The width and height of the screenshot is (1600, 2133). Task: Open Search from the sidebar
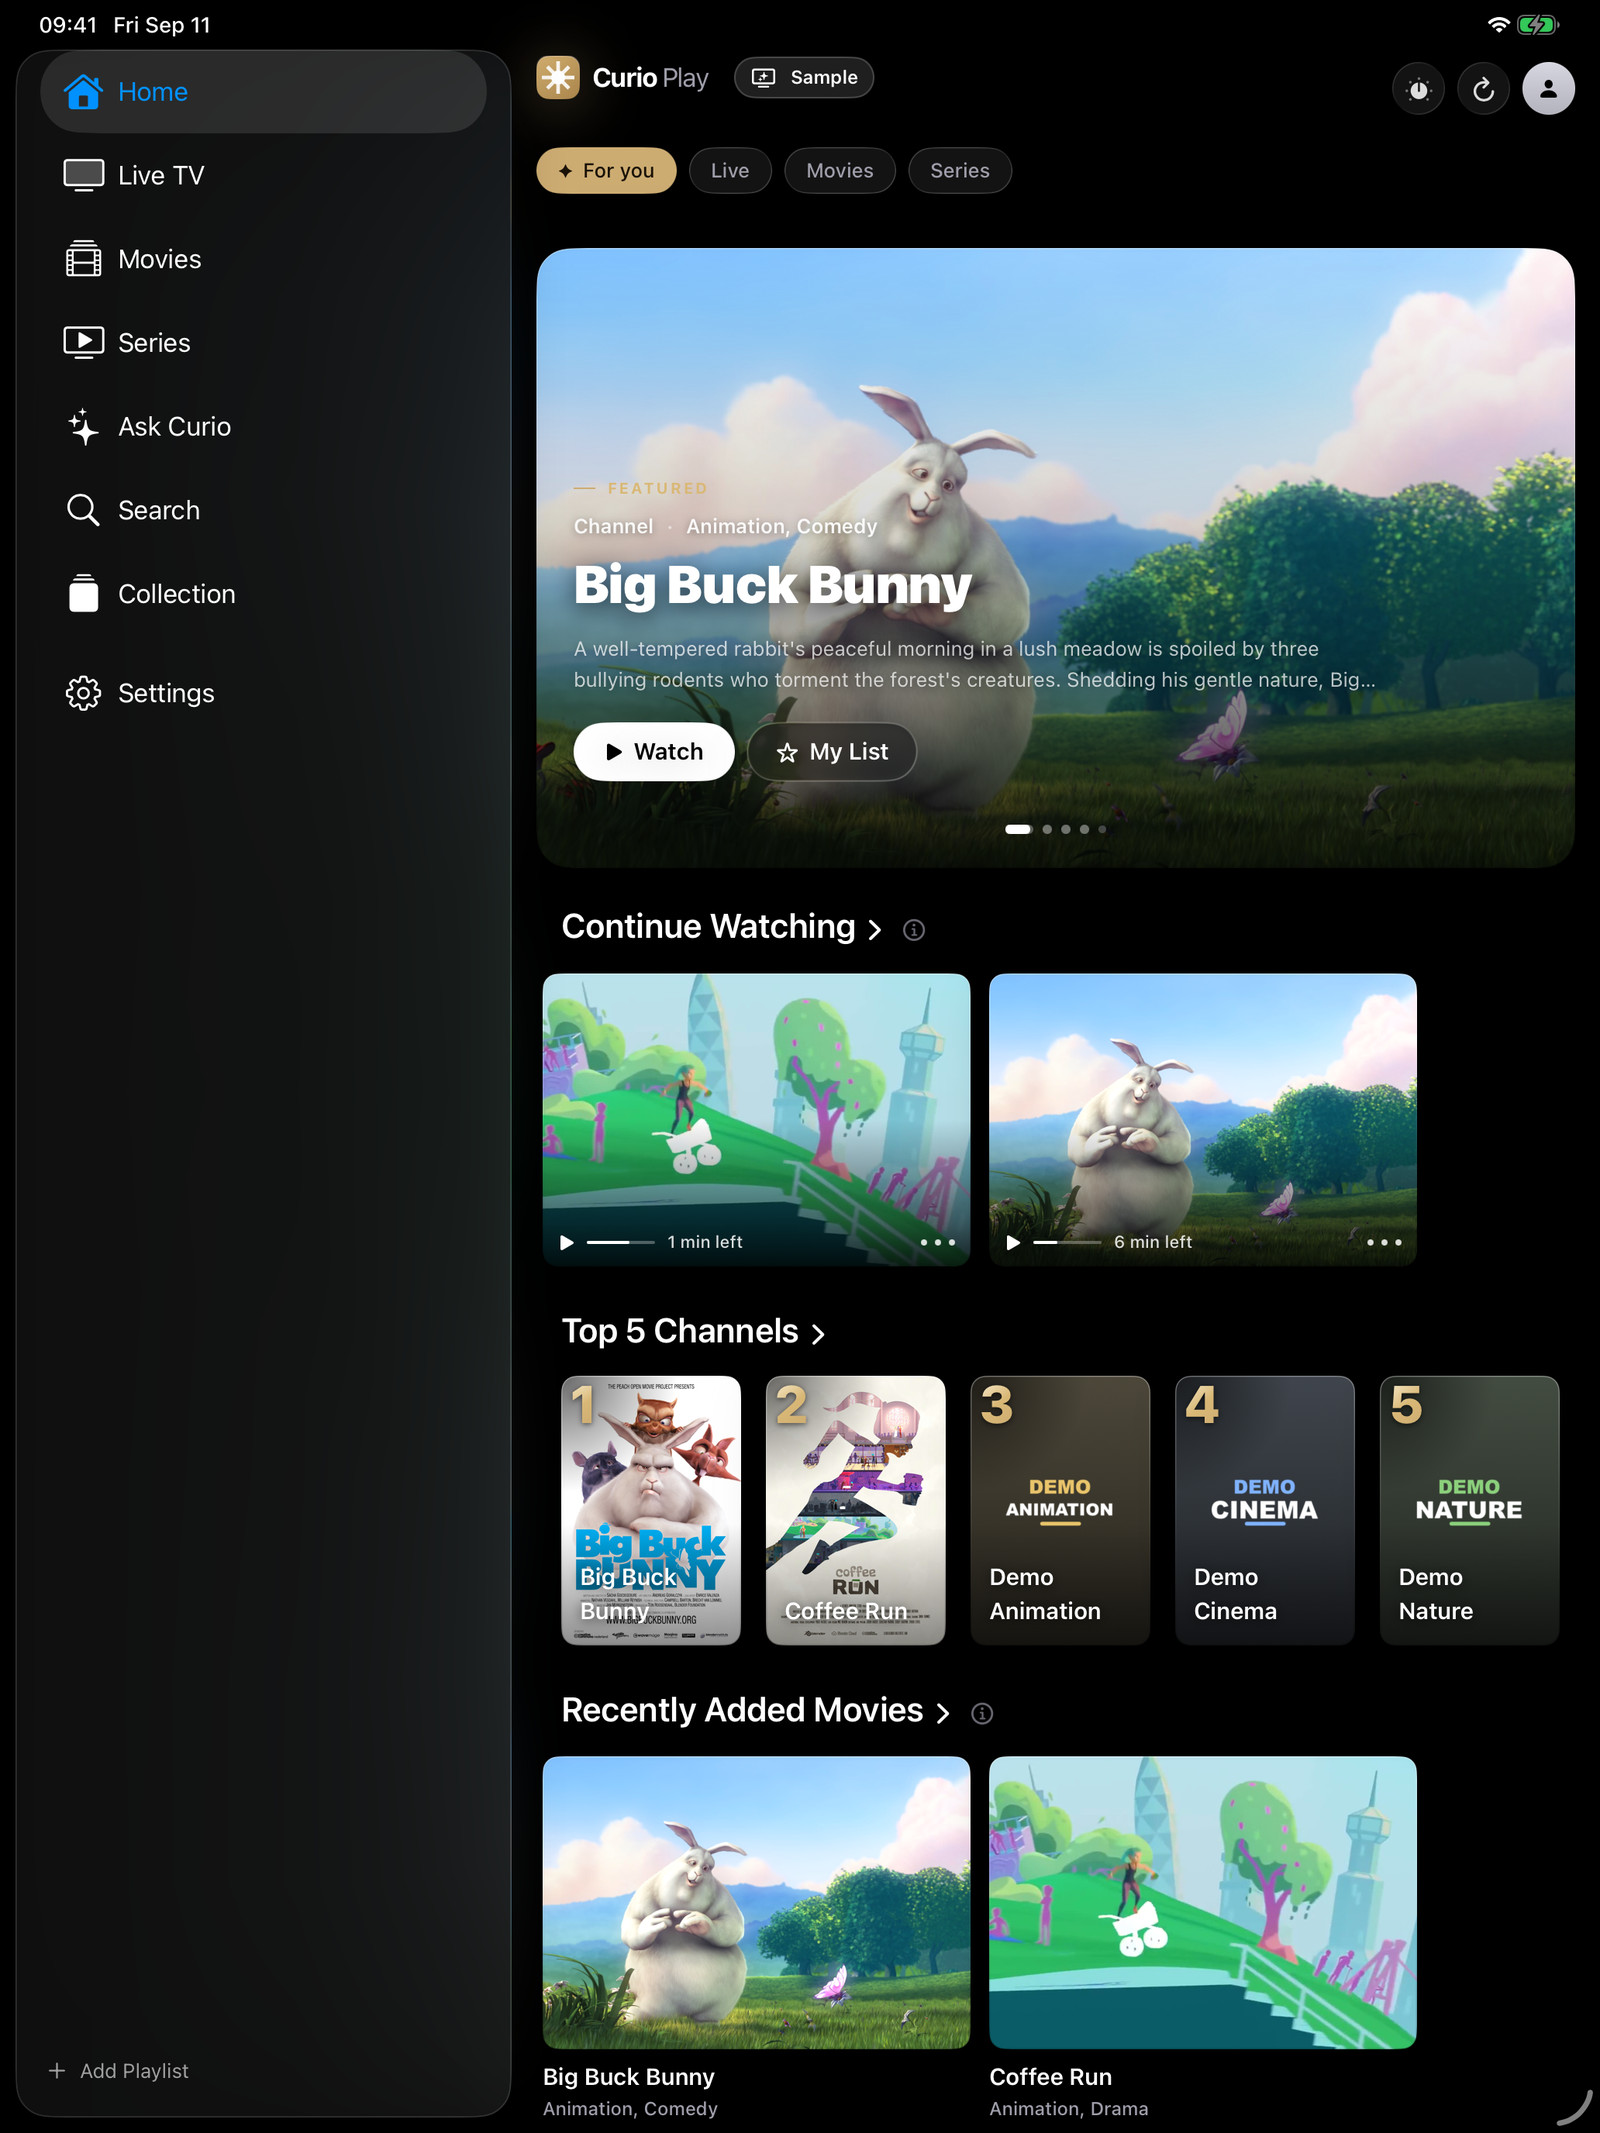pyautogui.click(x=263, y=510)
